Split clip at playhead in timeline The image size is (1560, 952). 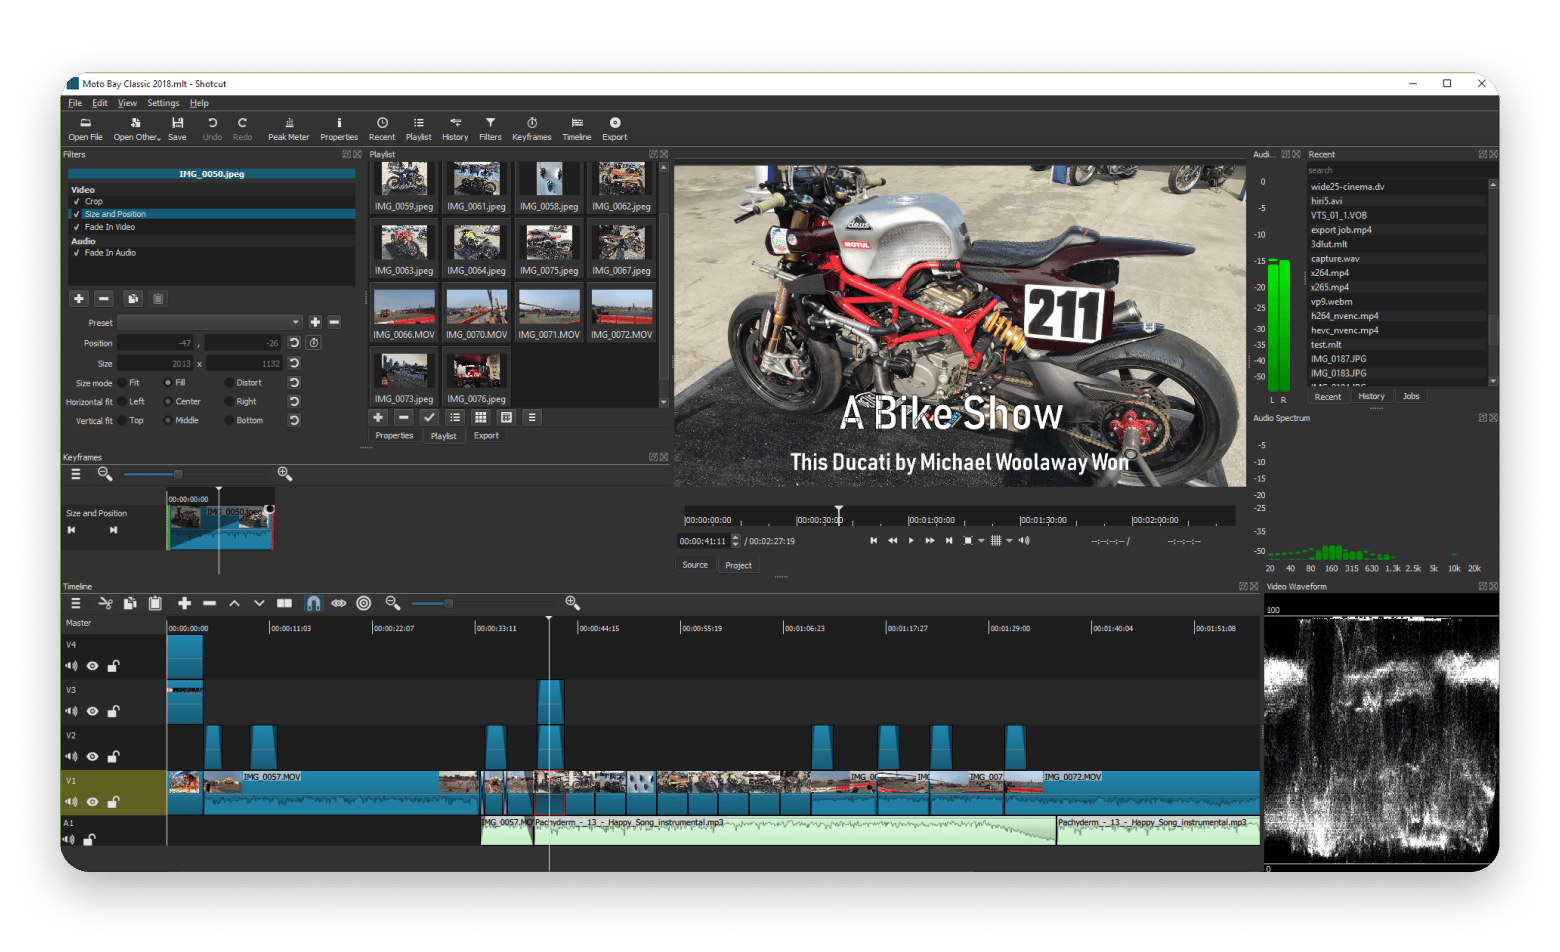pos(284,603)
